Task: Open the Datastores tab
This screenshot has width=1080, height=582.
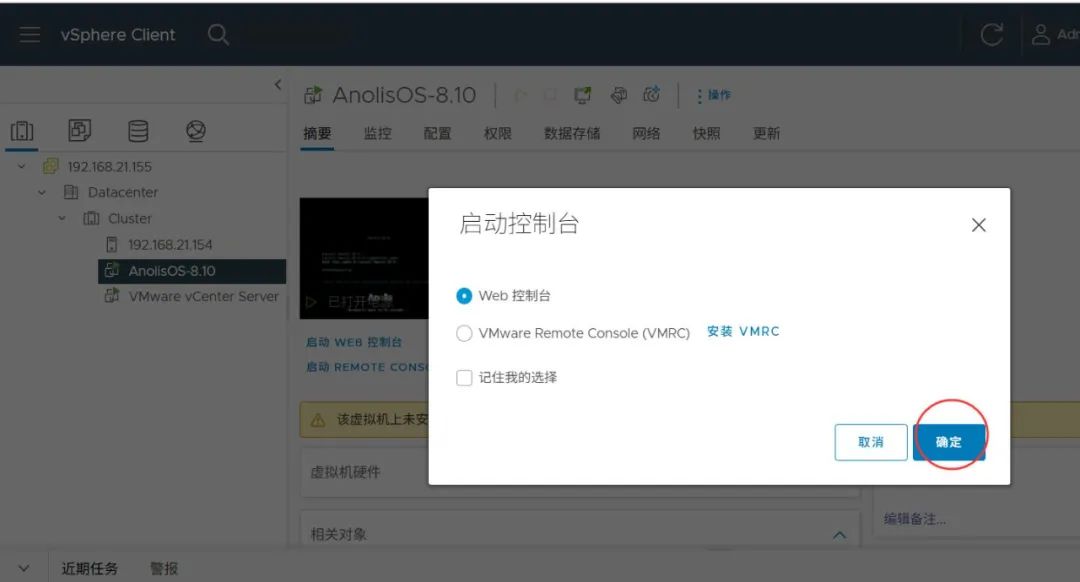Action: pos(572,134)
